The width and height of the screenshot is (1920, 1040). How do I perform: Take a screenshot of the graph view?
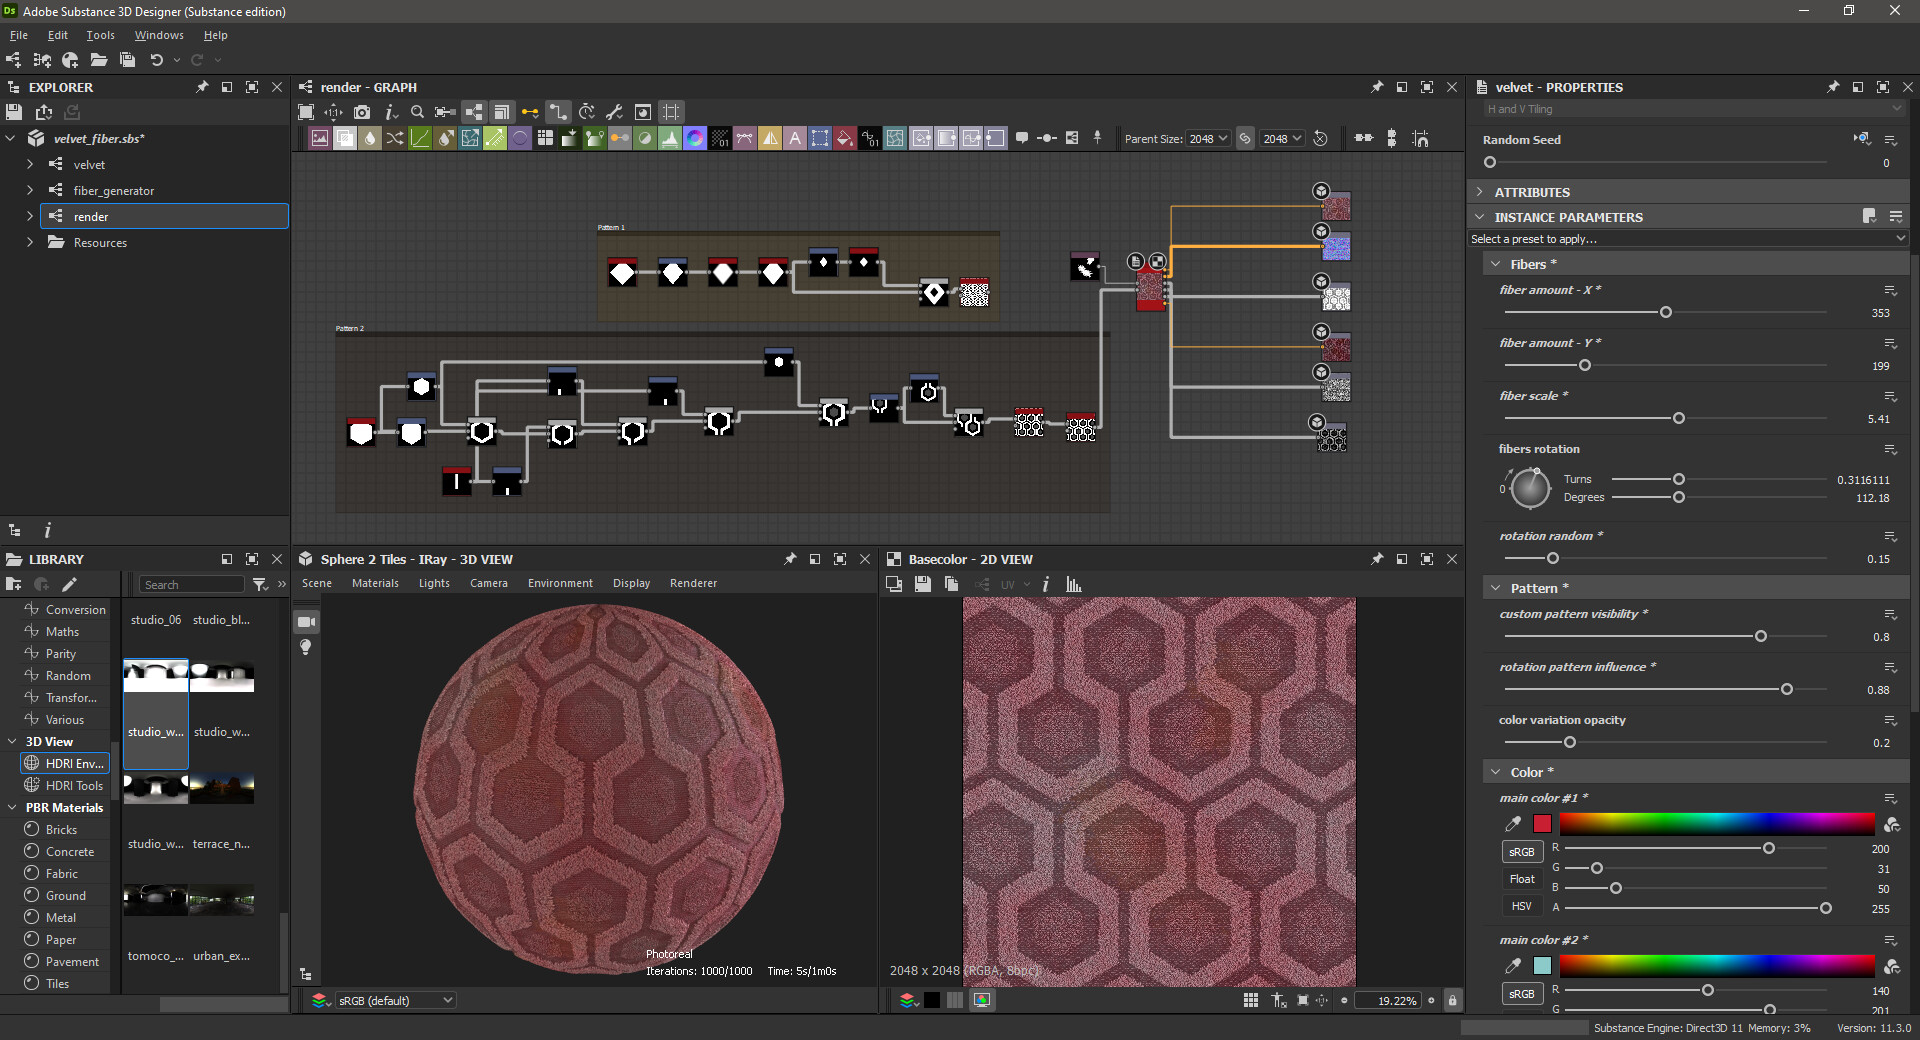(363, 112)
